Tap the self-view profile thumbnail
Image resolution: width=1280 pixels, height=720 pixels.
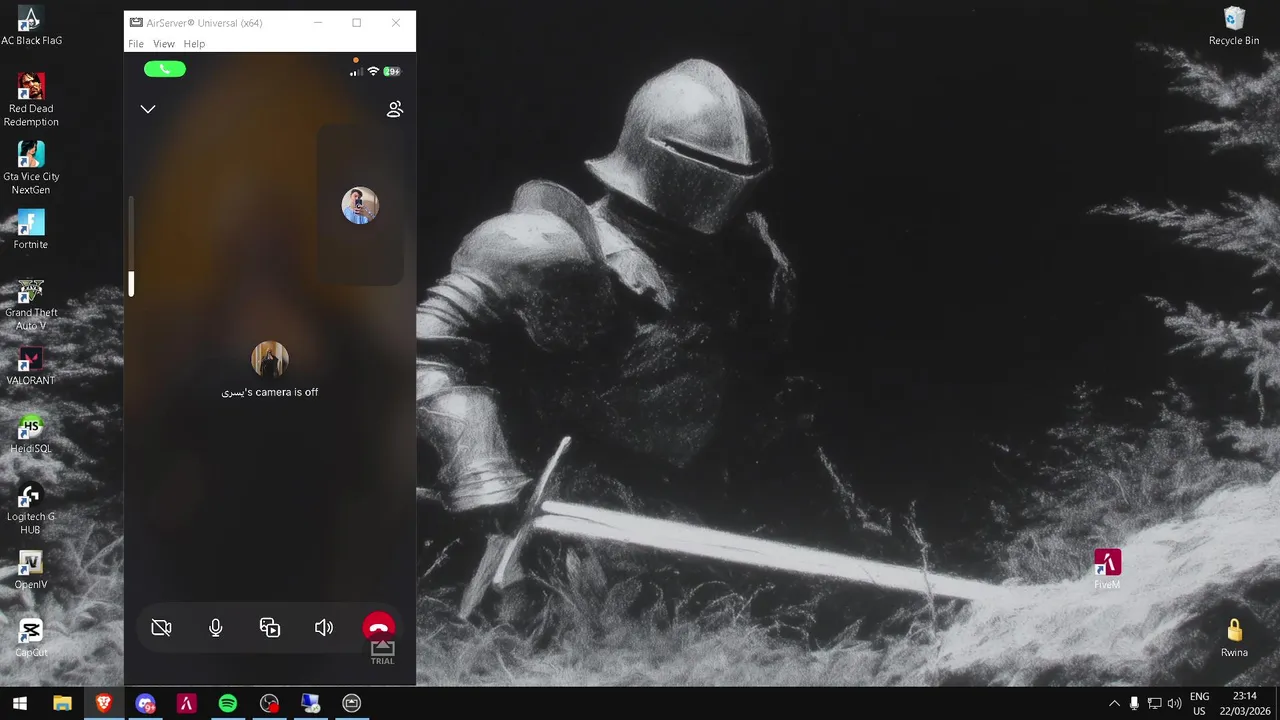[360, 206]
